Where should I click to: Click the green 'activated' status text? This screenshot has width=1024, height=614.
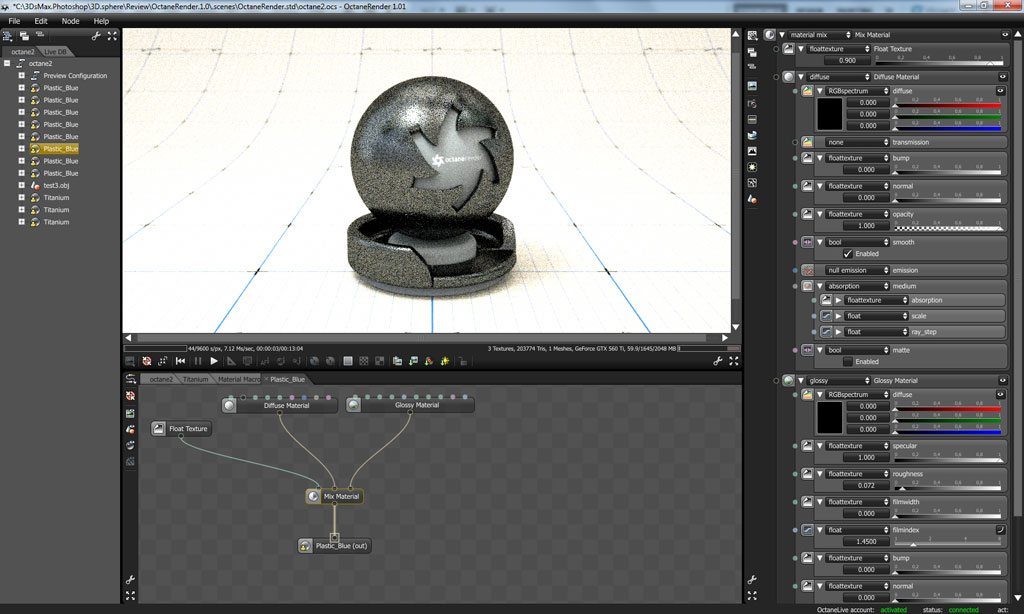[x=893, y=609]
